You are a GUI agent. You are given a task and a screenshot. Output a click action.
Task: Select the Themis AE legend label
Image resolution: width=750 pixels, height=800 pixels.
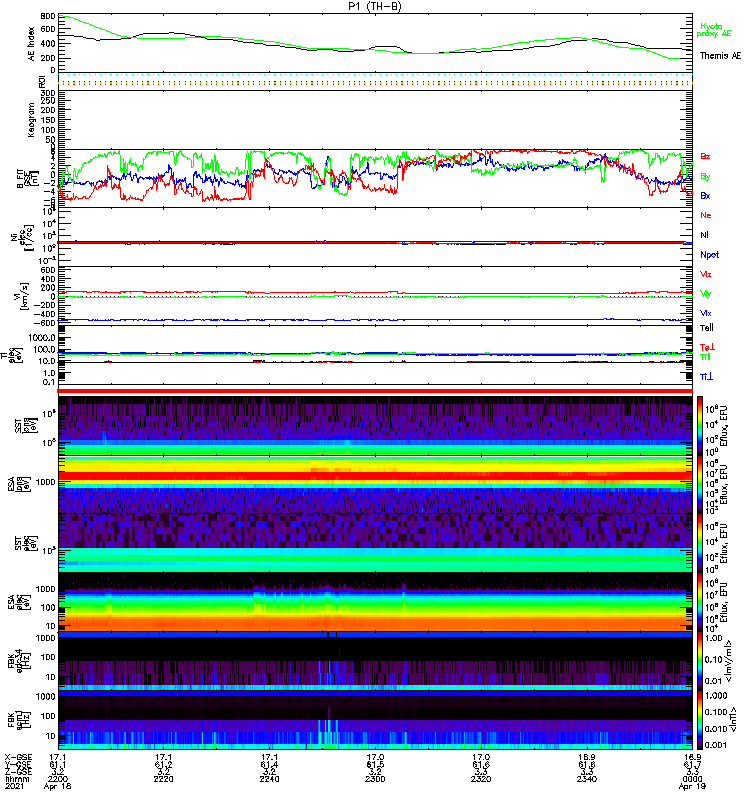coord(720,56)
